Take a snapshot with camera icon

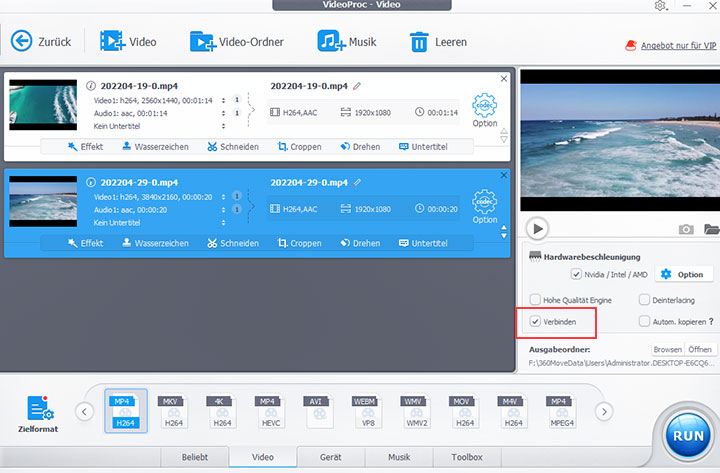click(686, 229)
